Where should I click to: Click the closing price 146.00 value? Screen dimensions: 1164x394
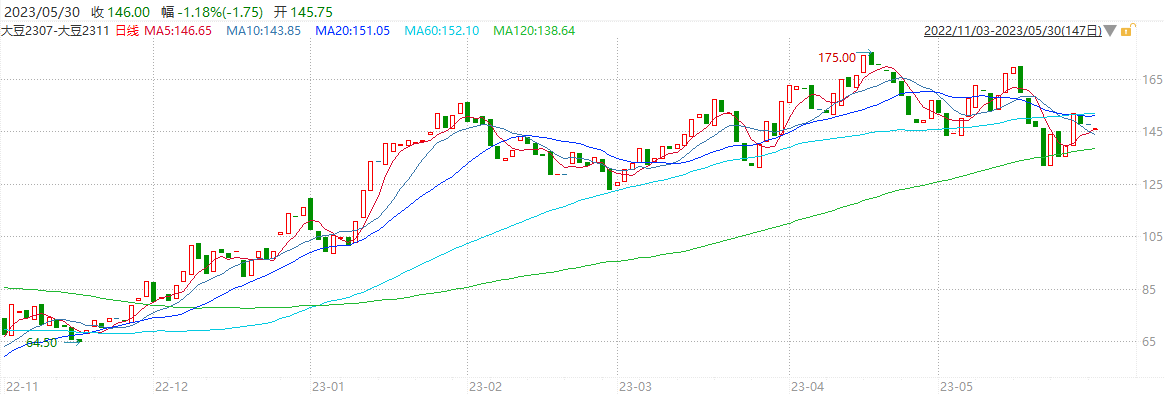point(128,11)
